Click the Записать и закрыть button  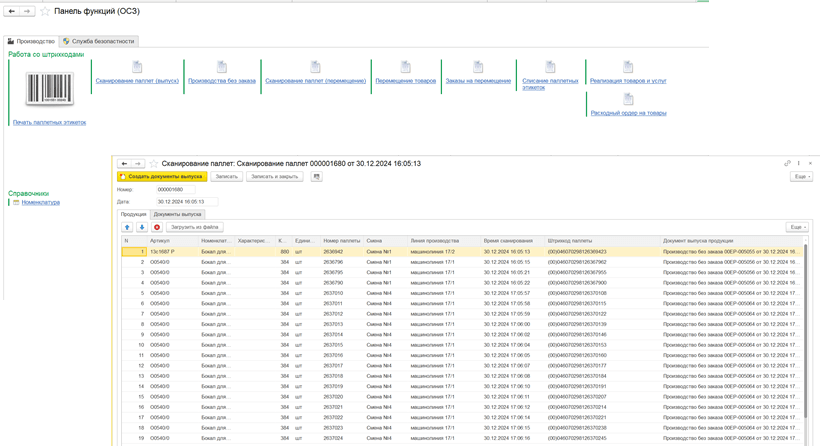274,176
